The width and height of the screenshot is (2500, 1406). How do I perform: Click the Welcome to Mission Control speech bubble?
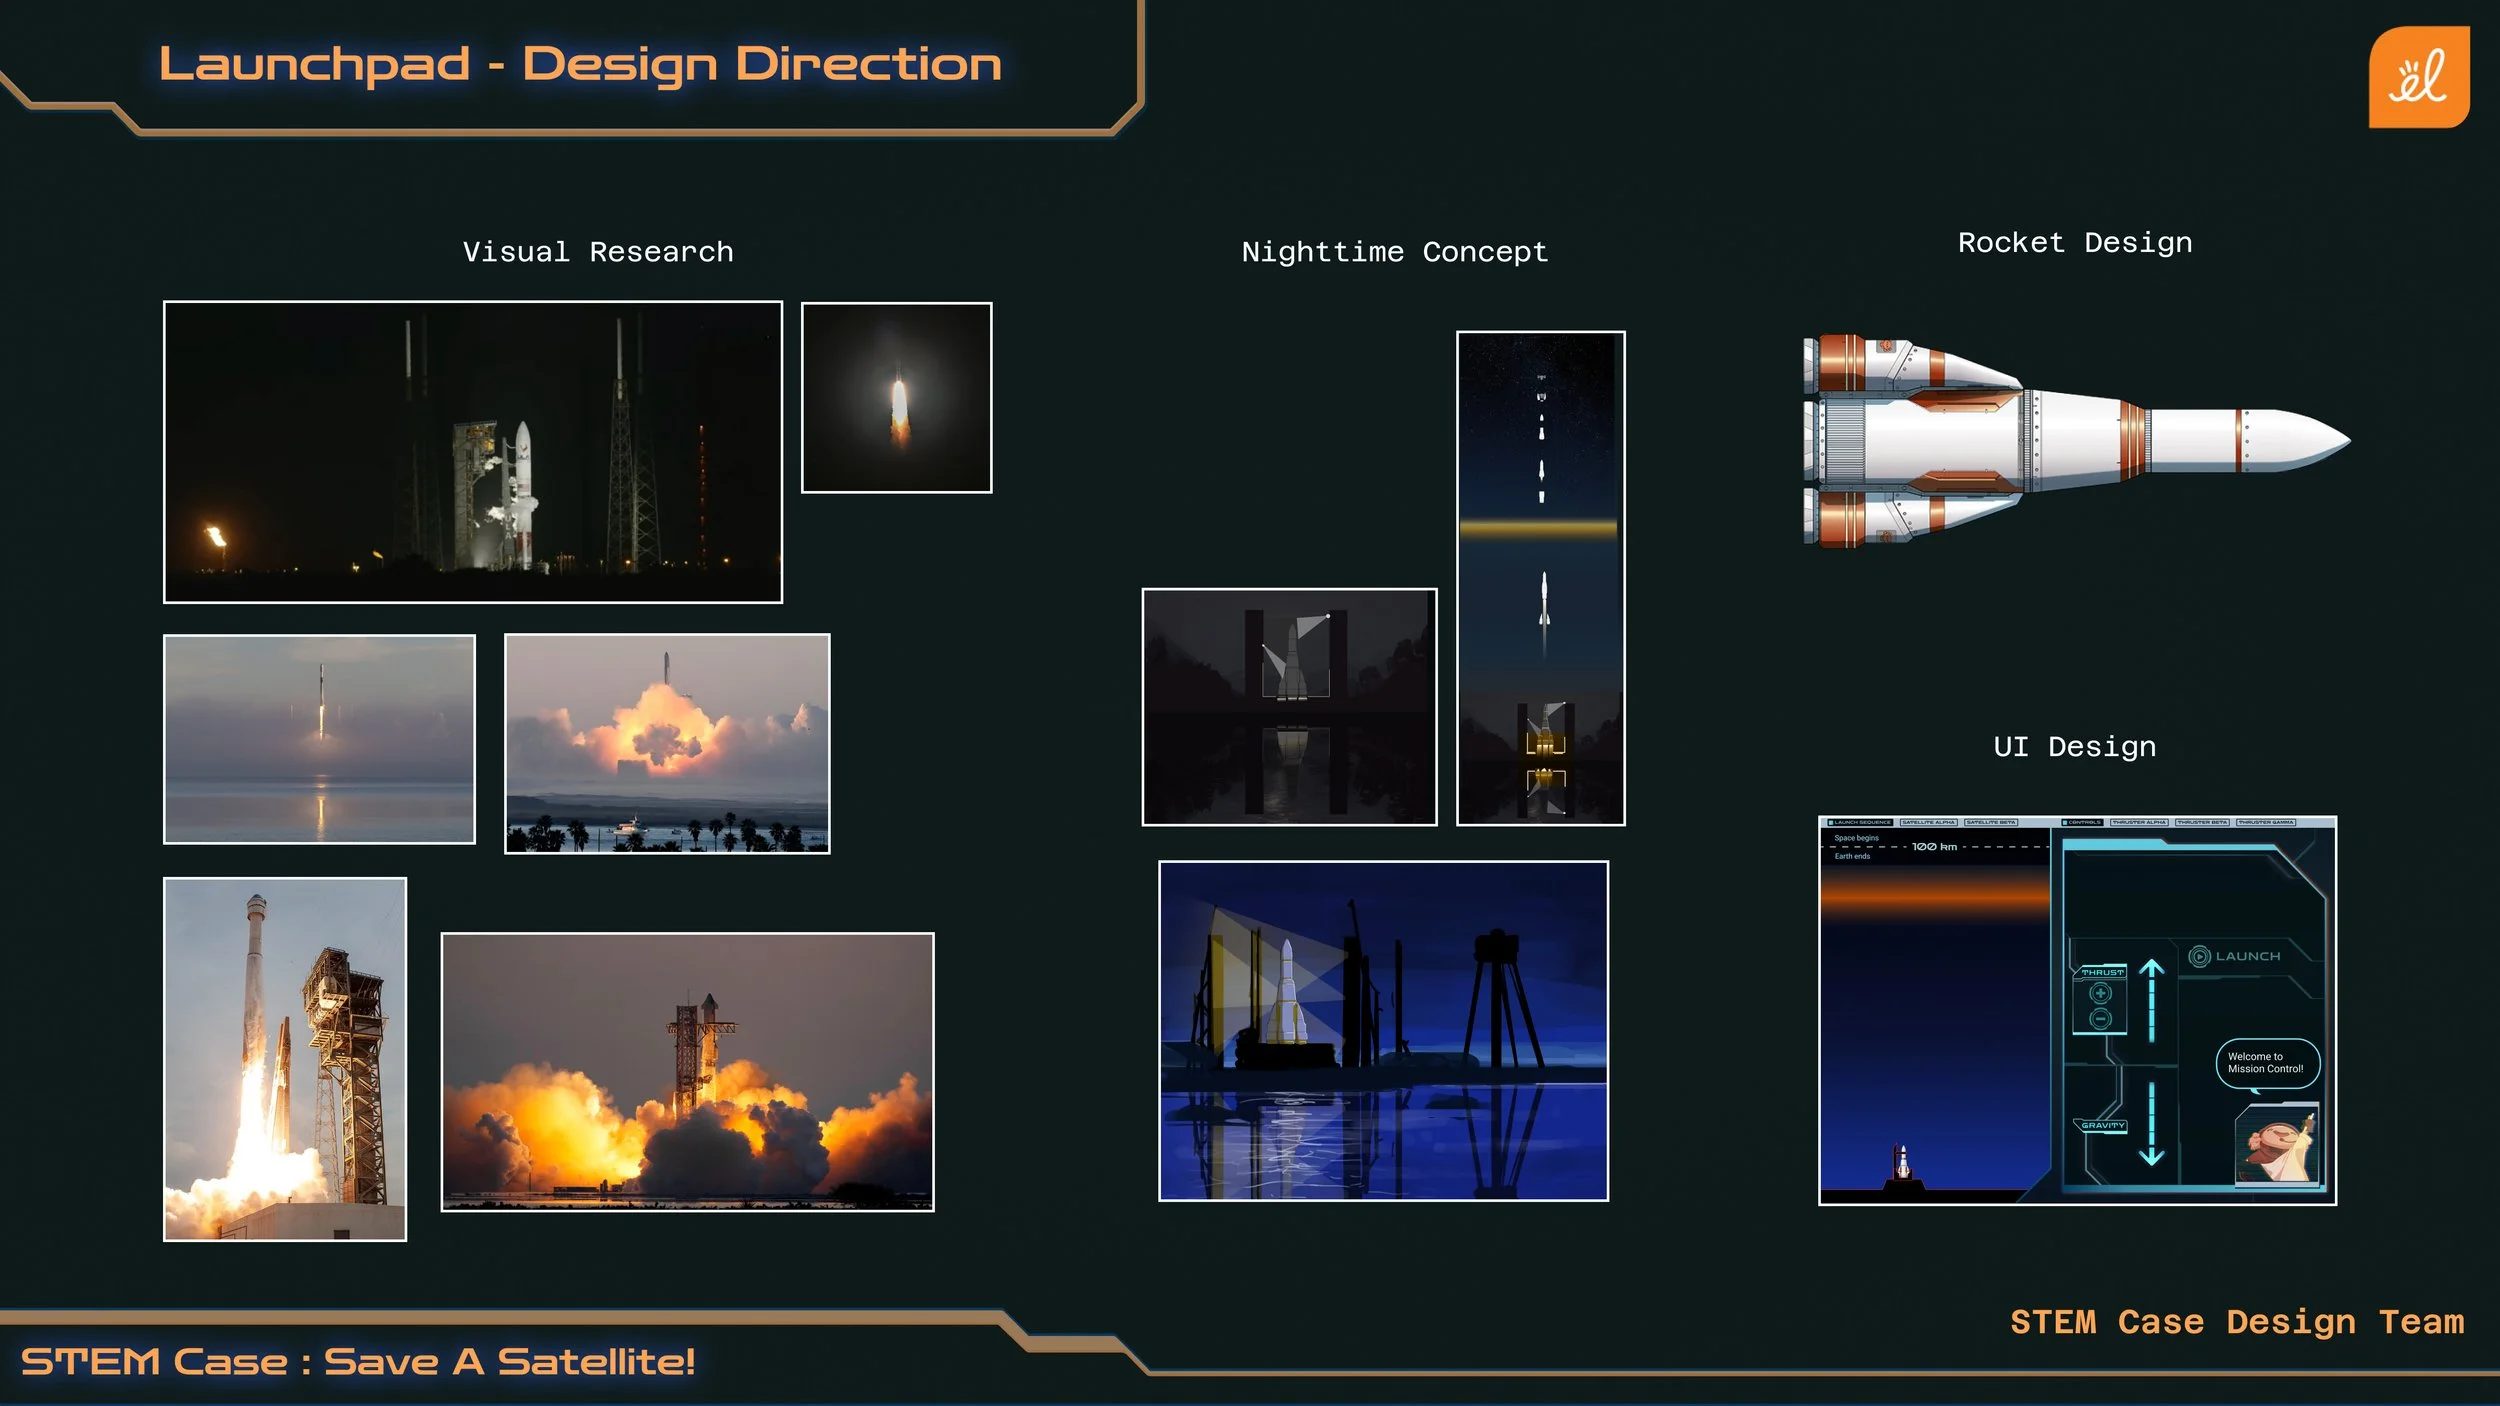point(2266,1063)
